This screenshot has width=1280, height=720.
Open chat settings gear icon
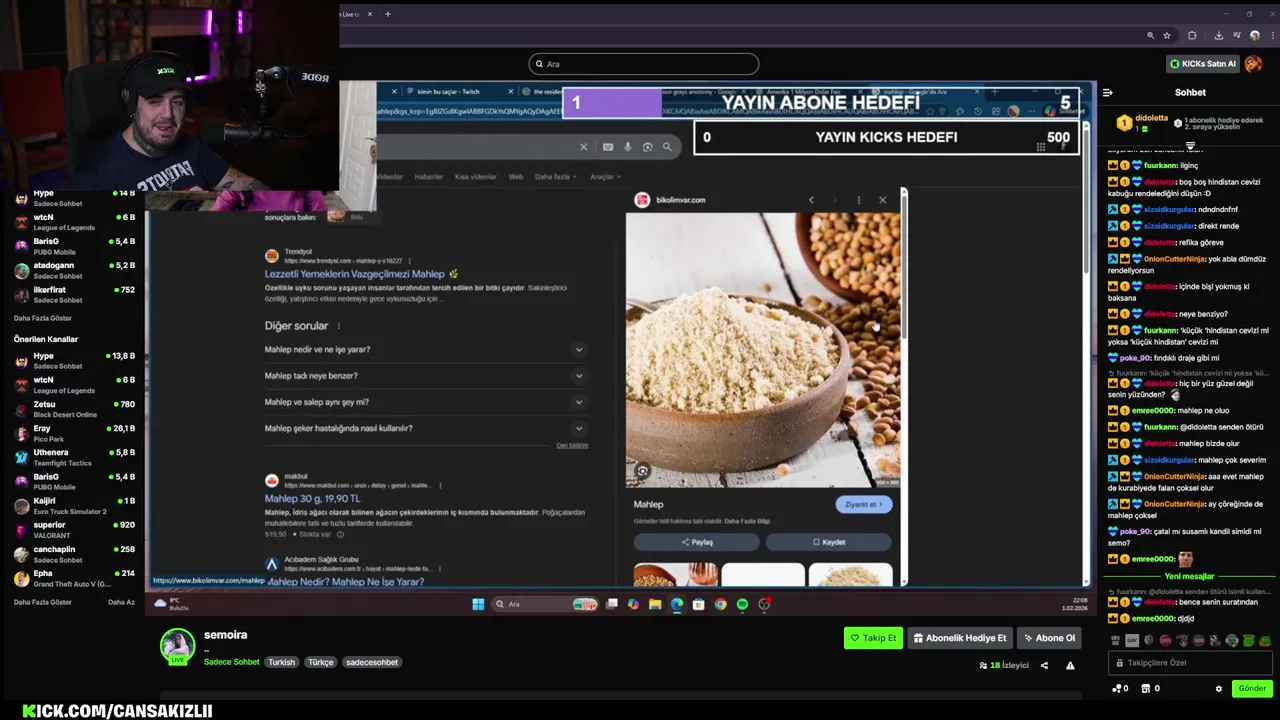pos(1218,688)
